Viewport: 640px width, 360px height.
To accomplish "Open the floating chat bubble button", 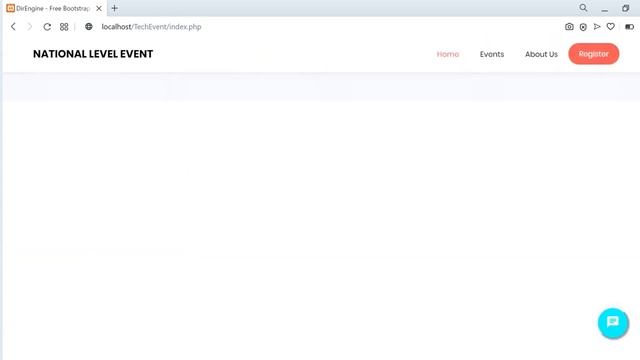I will point(613,323).
